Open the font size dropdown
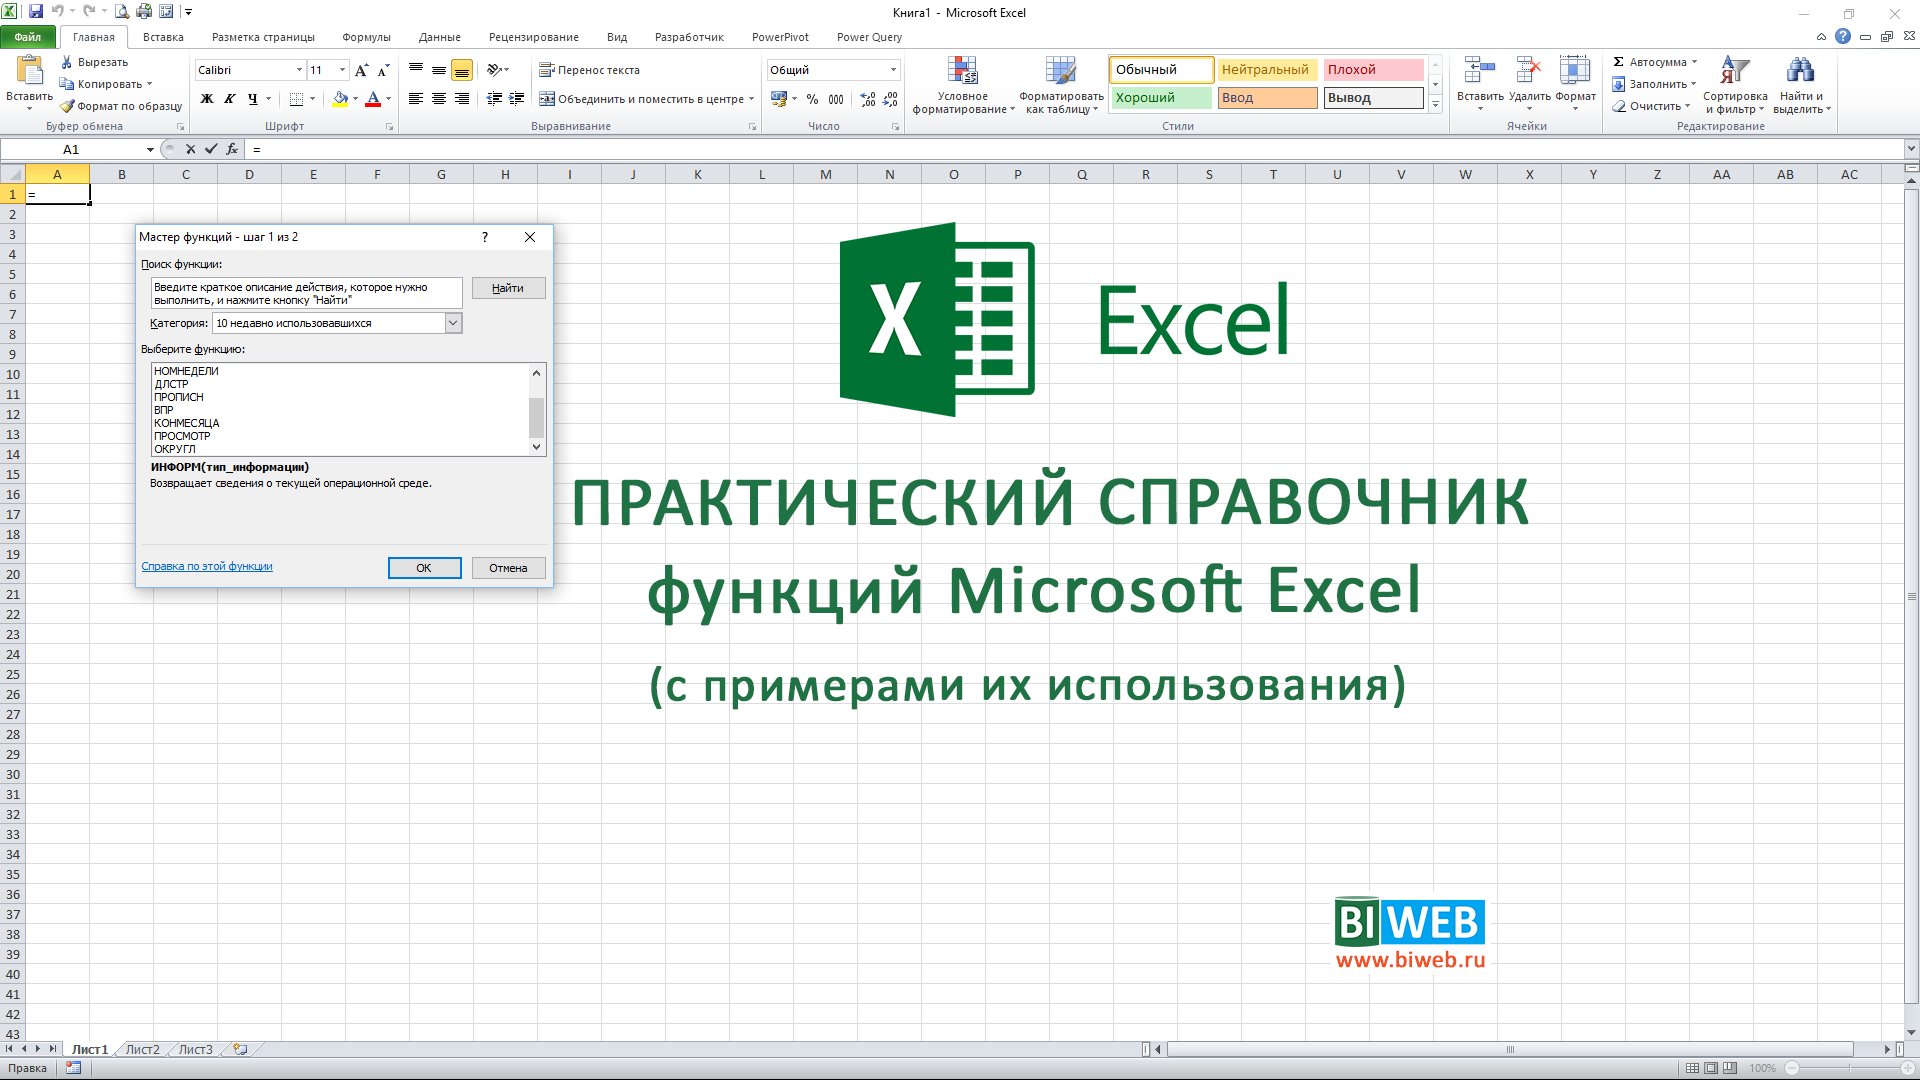Image resolution: width=1920 pixels, height=1080 pixels. click(x=342, y=70)
